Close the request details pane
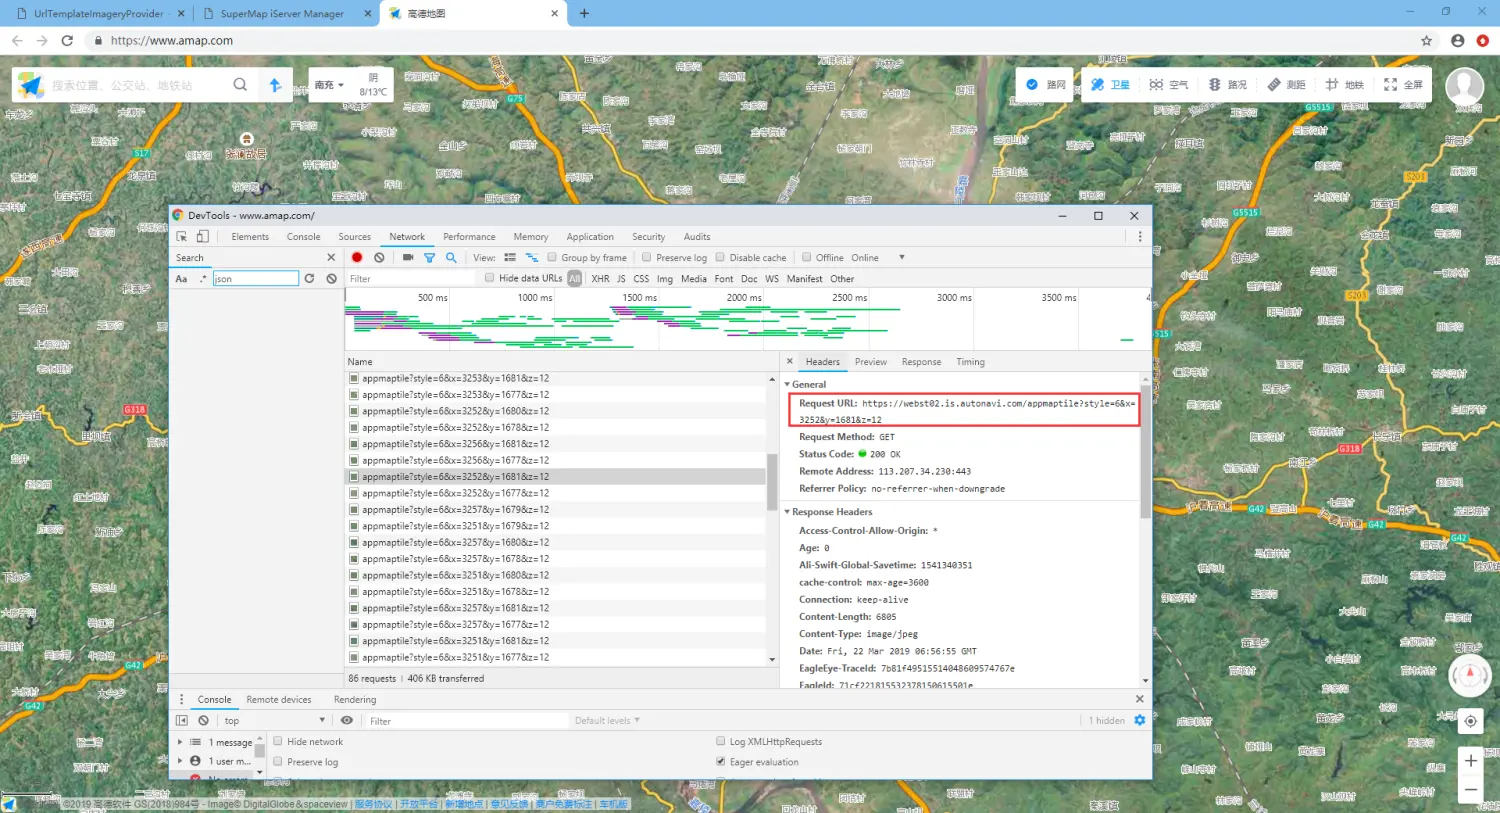 tap(789, 361)
